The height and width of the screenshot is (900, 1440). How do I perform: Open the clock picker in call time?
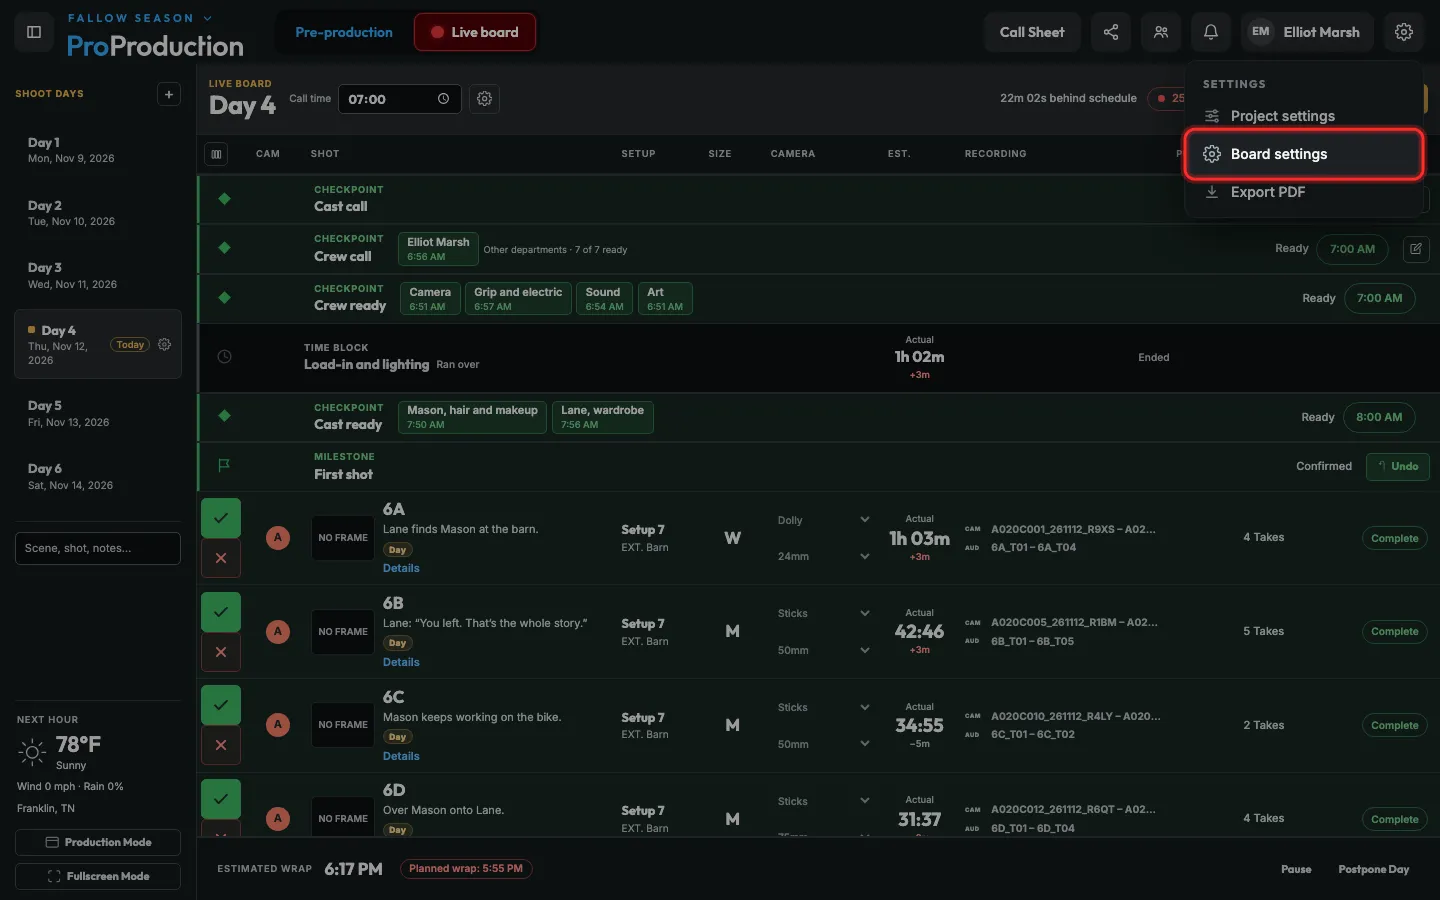tap(443, 99)
